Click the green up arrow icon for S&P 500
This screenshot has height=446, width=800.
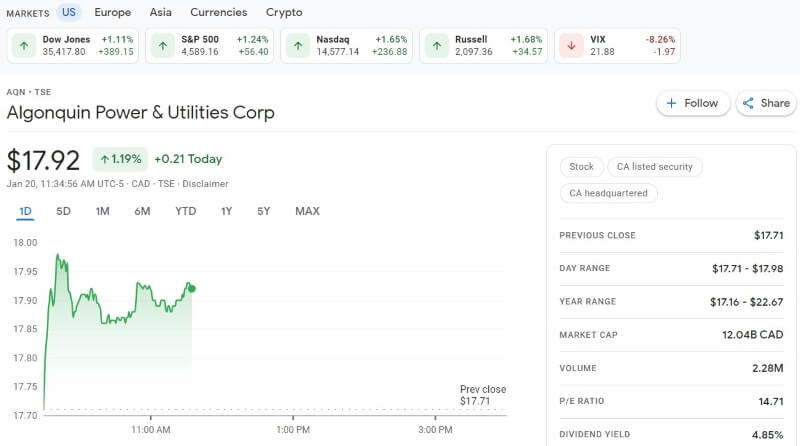[x=163, y=46]
